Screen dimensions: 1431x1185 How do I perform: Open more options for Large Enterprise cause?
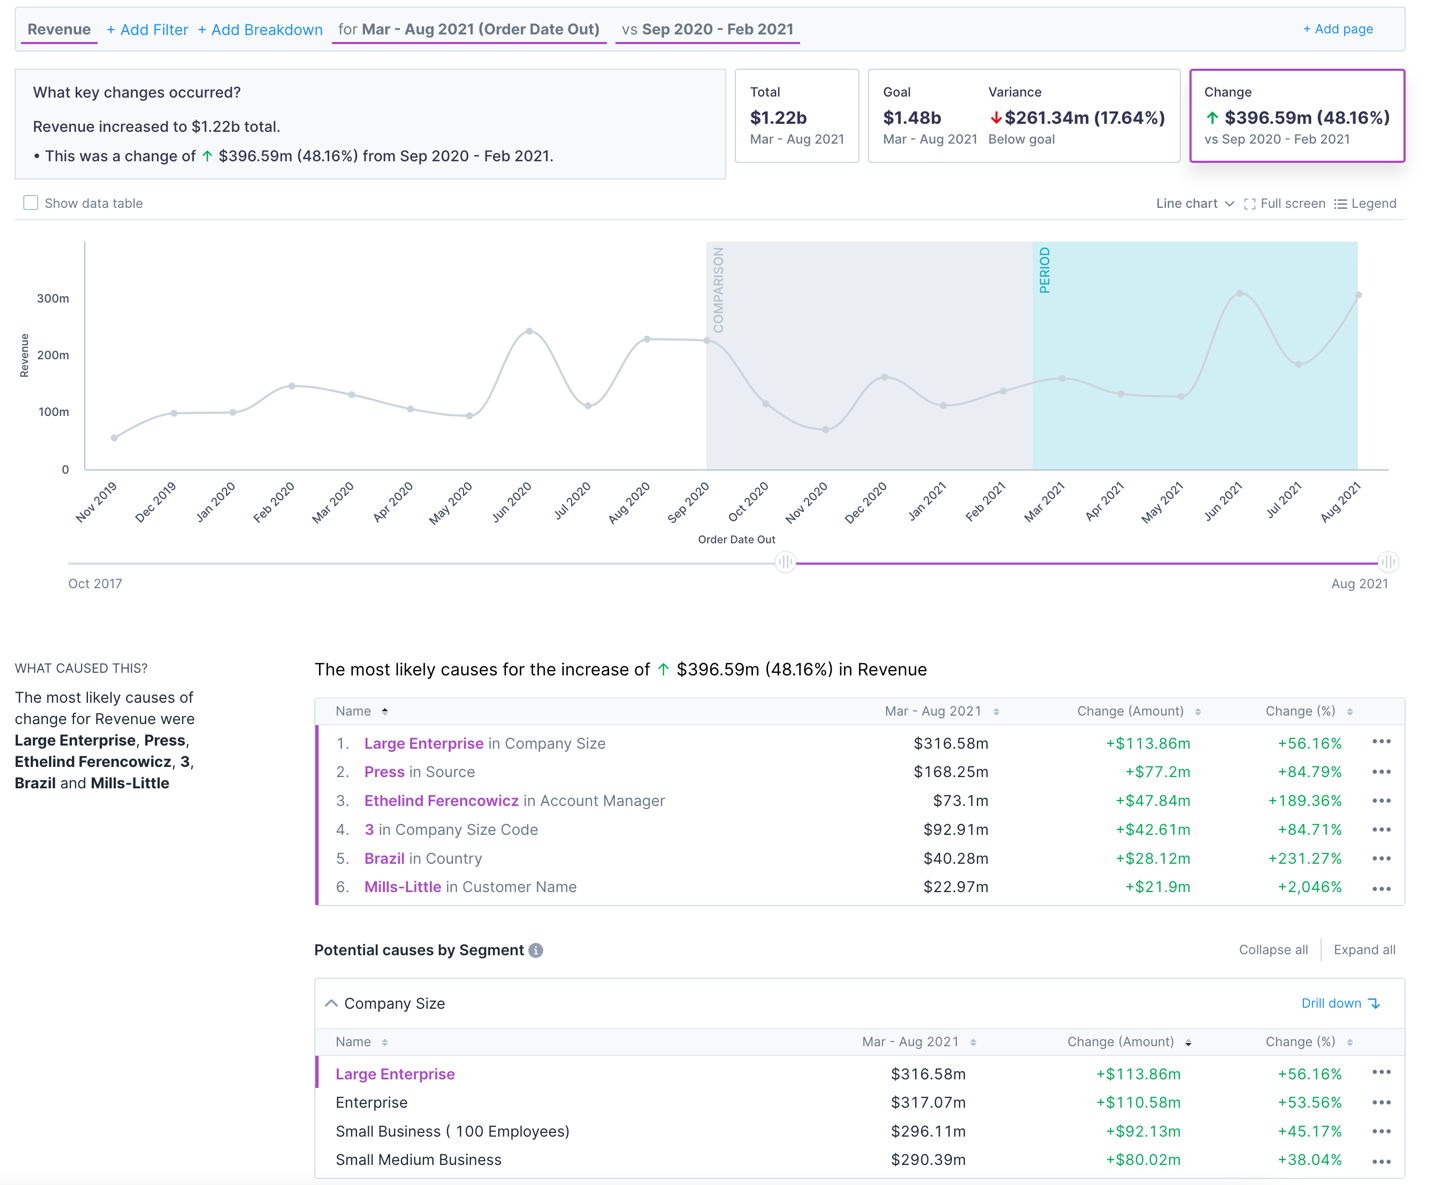[x=1381, y=742]
